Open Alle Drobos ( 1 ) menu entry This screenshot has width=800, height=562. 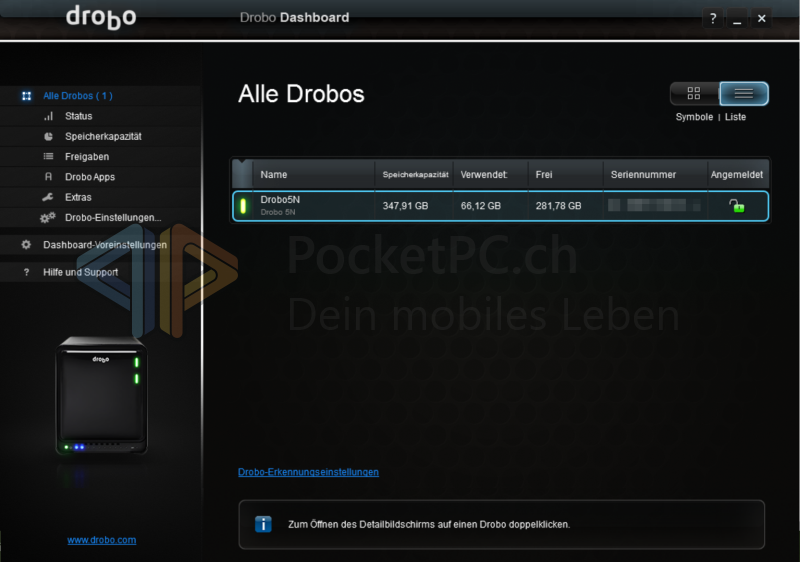coord(78,96)
